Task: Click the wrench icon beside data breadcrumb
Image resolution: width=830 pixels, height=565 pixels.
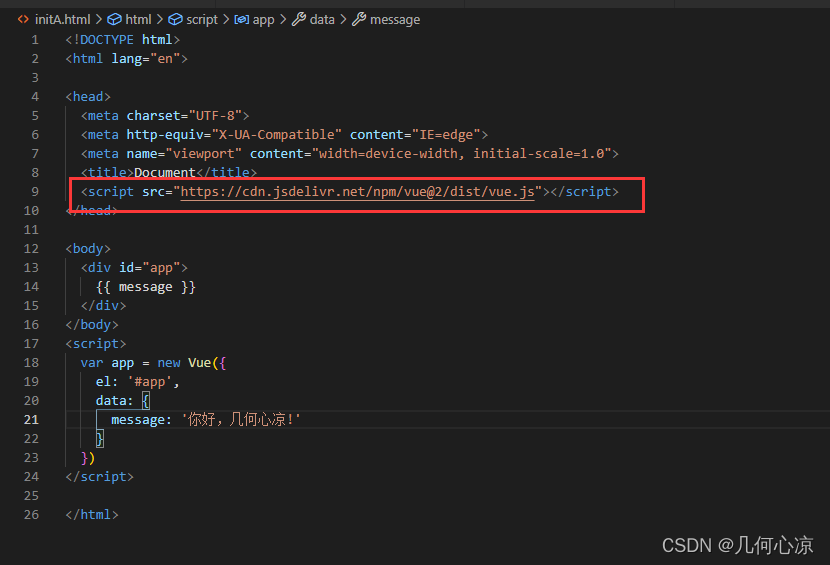Action: click(299, 20)
